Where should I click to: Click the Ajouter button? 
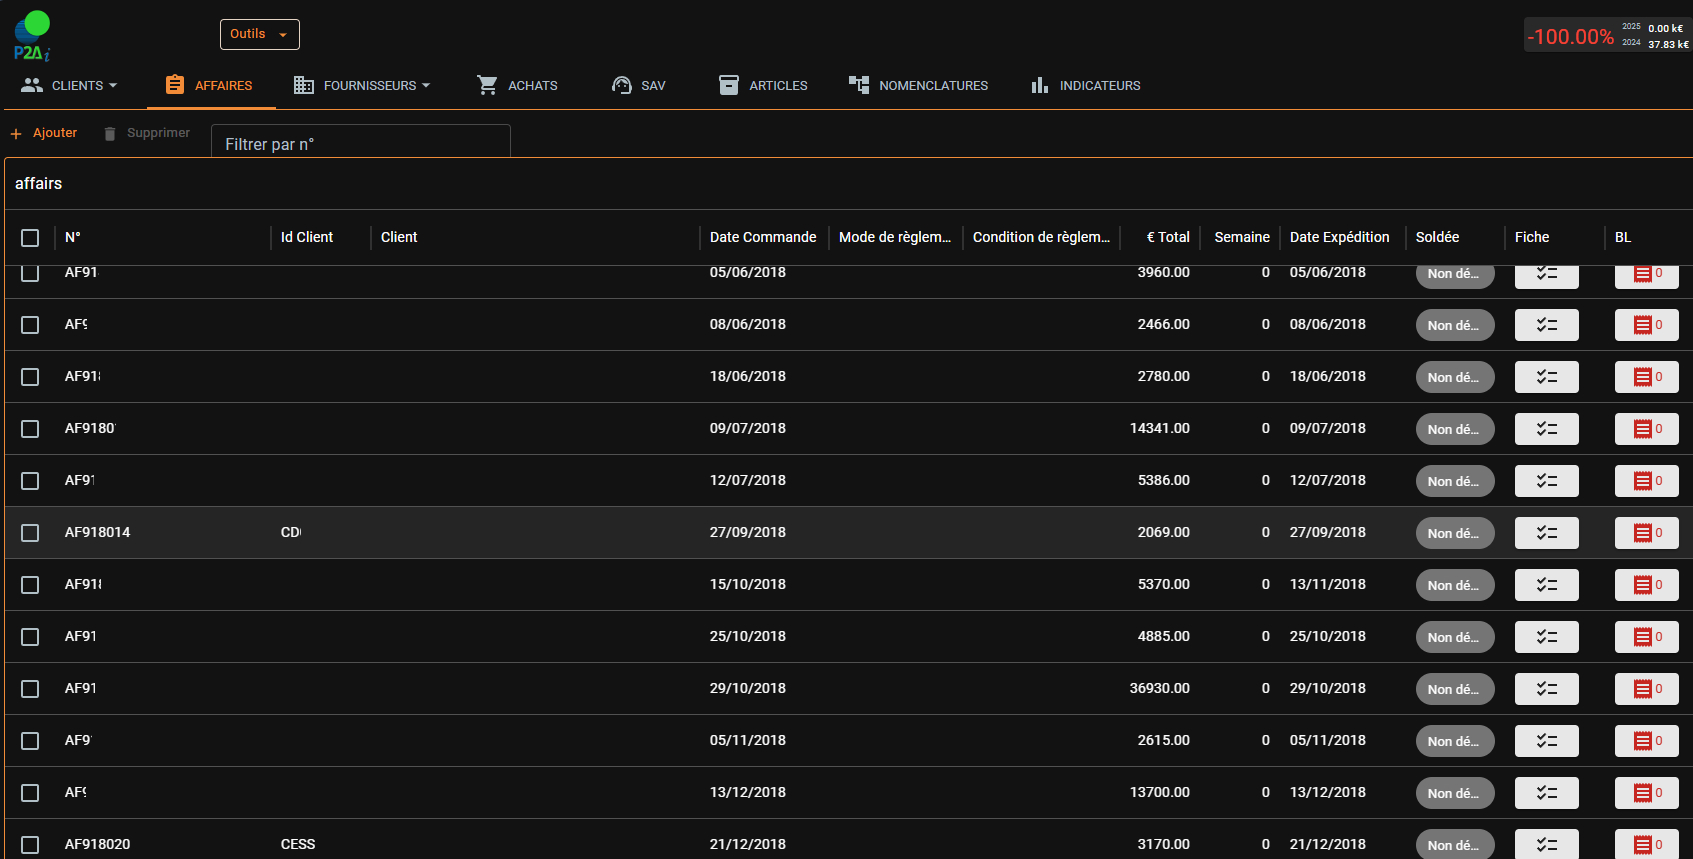(x=44, y=133)
